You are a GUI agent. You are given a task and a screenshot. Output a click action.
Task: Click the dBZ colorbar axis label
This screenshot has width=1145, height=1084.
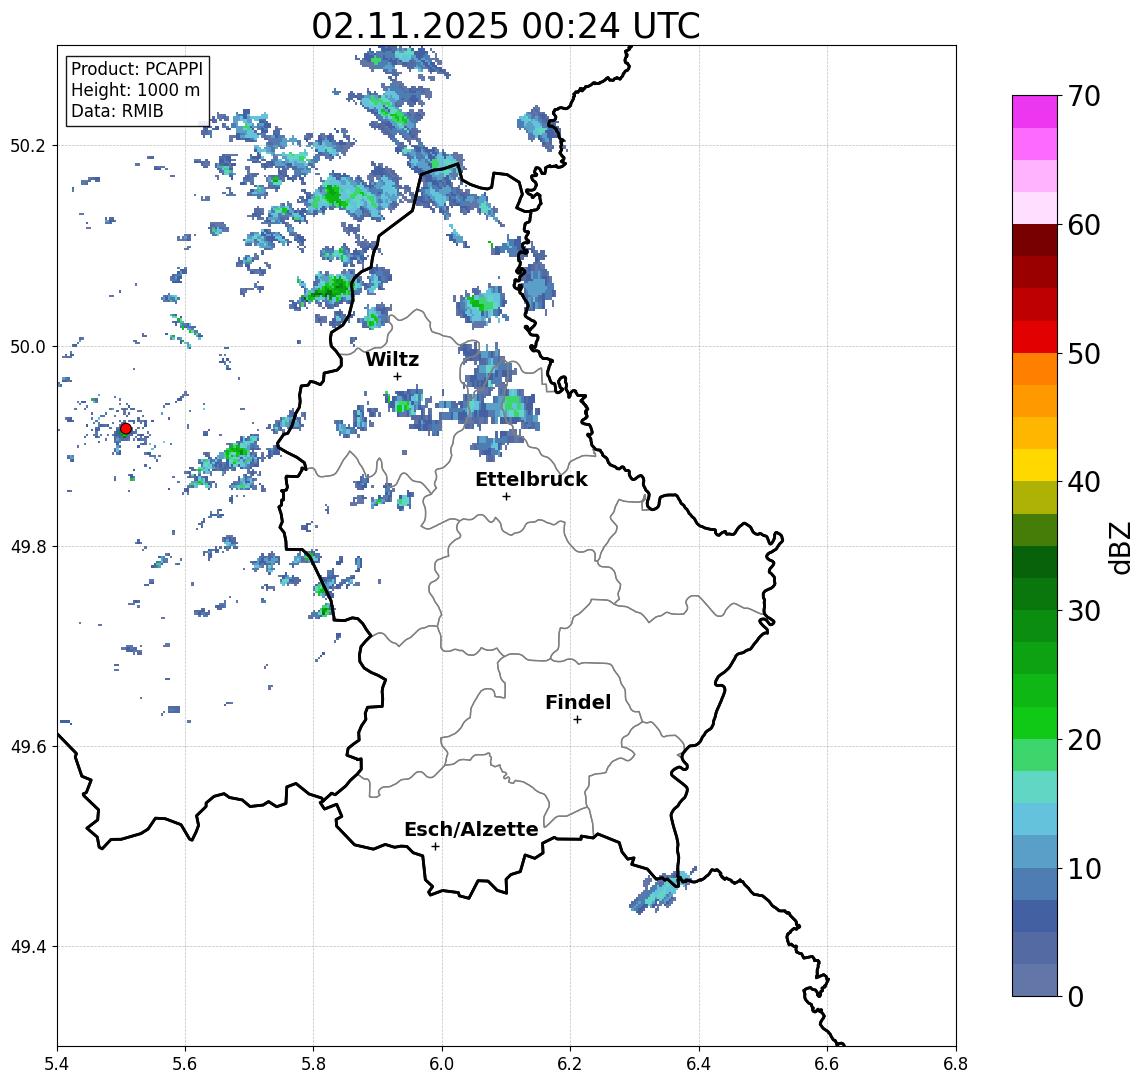1119,548
